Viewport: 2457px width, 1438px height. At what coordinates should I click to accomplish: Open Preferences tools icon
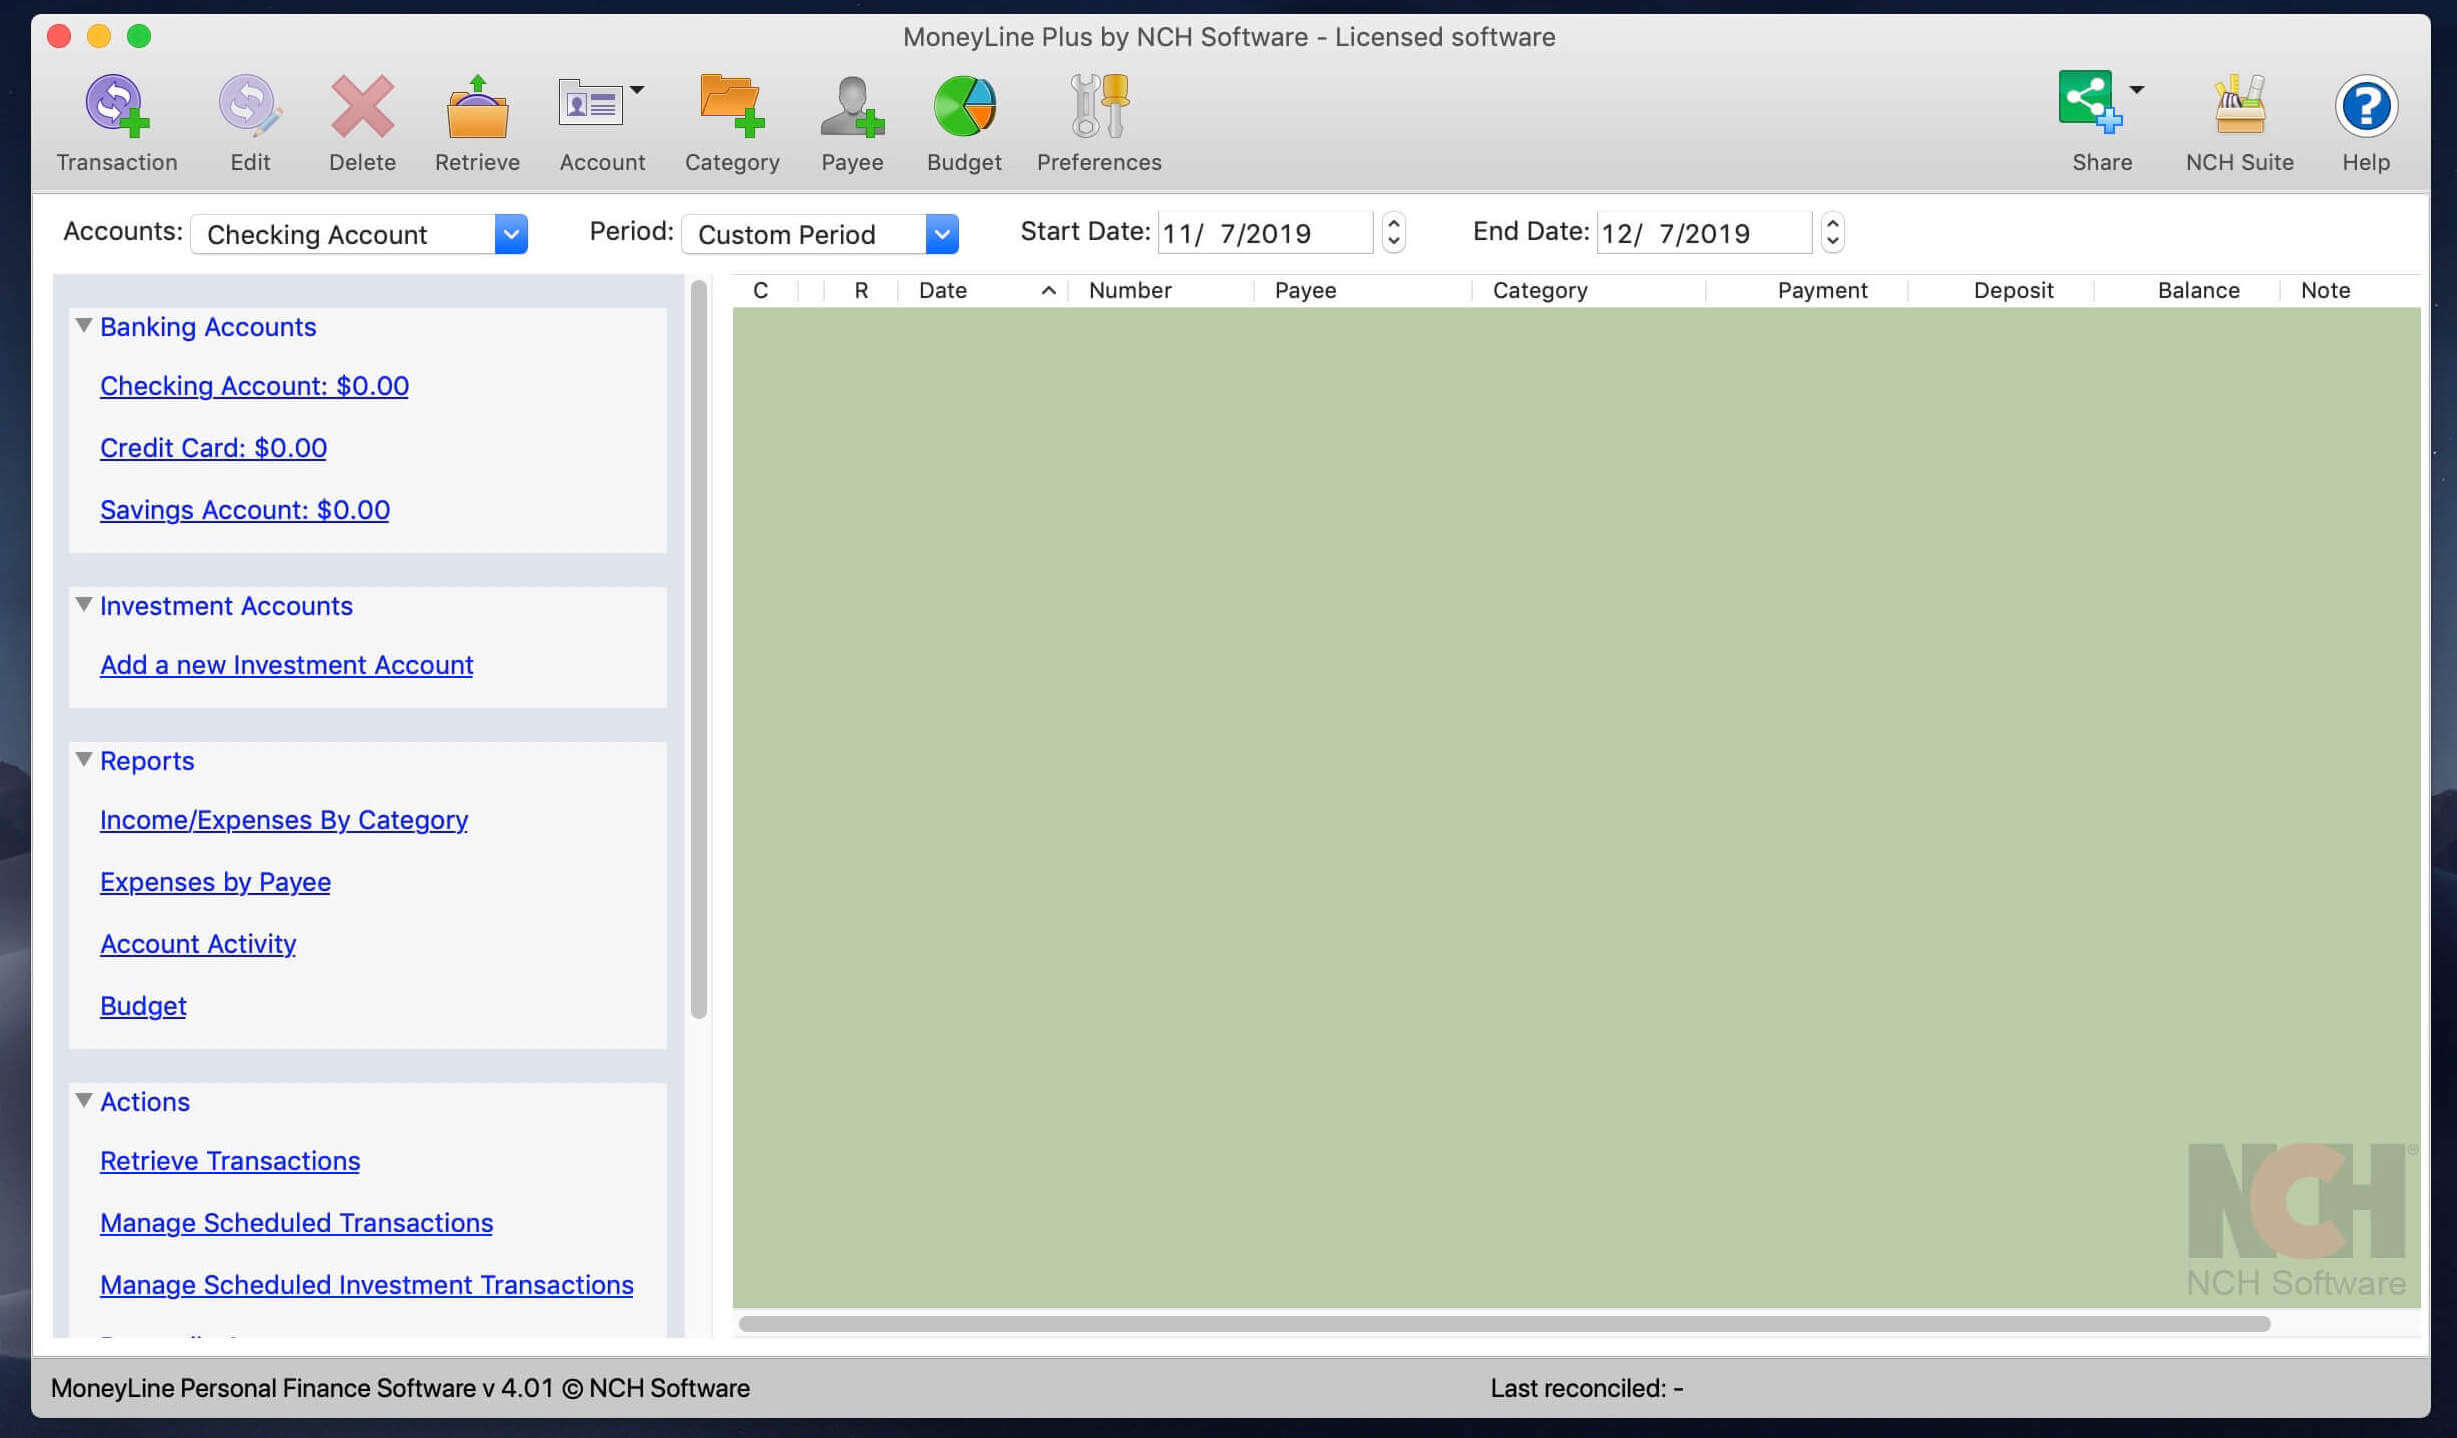pos(1099,105)
